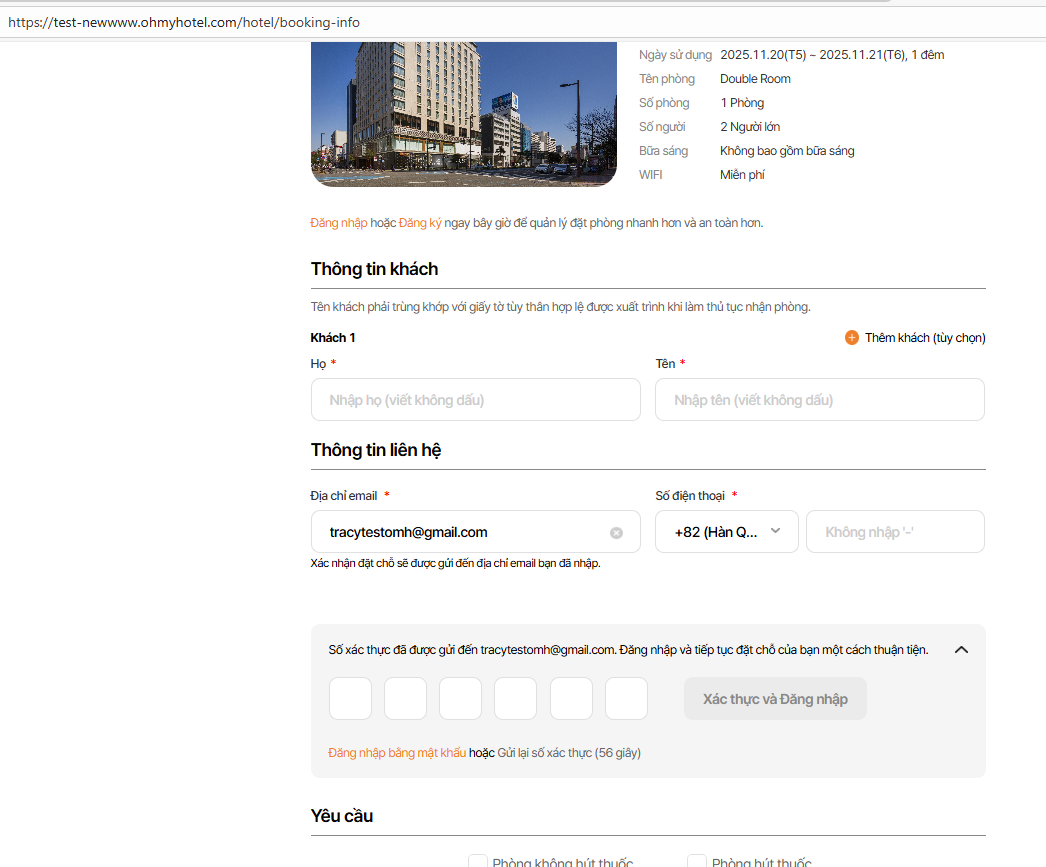Click the 'Khách 1' label

[333, 337]
